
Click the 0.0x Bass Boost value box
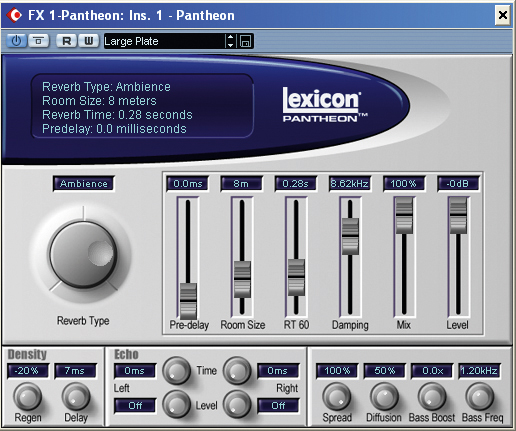pyautogui.click(x=432, y=371)
